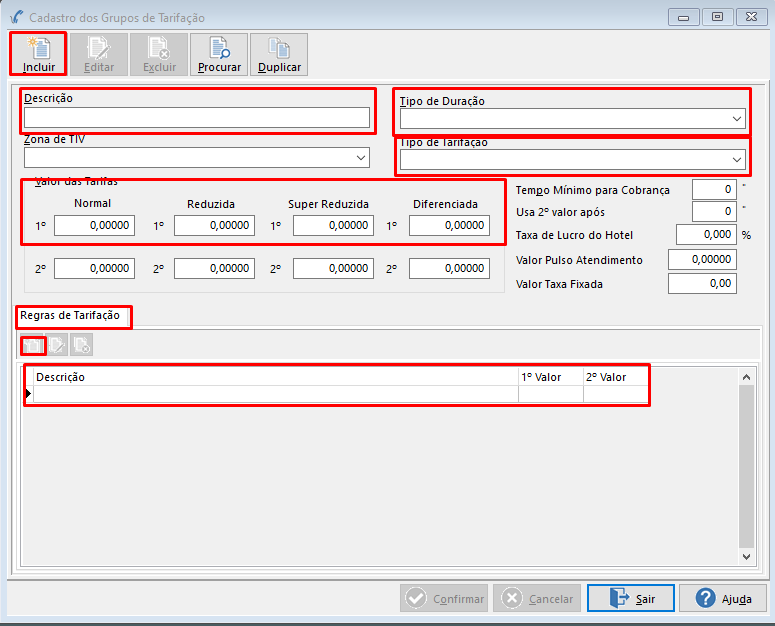Click the add rule icon under Regras
Image resolution: width=775 pixels, height=626 pixels.
(x=33, y=345)
